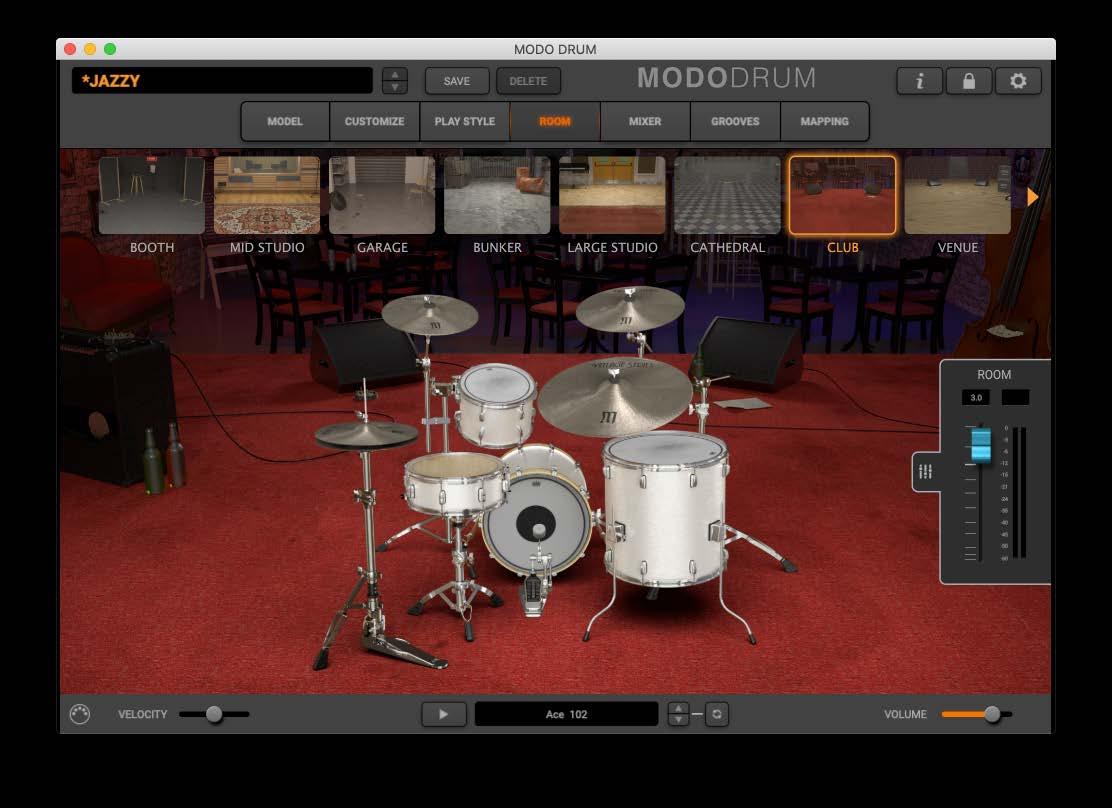1112x808 pixels.
Task: Click the CATHEDRAL room label
Action: 728,248
